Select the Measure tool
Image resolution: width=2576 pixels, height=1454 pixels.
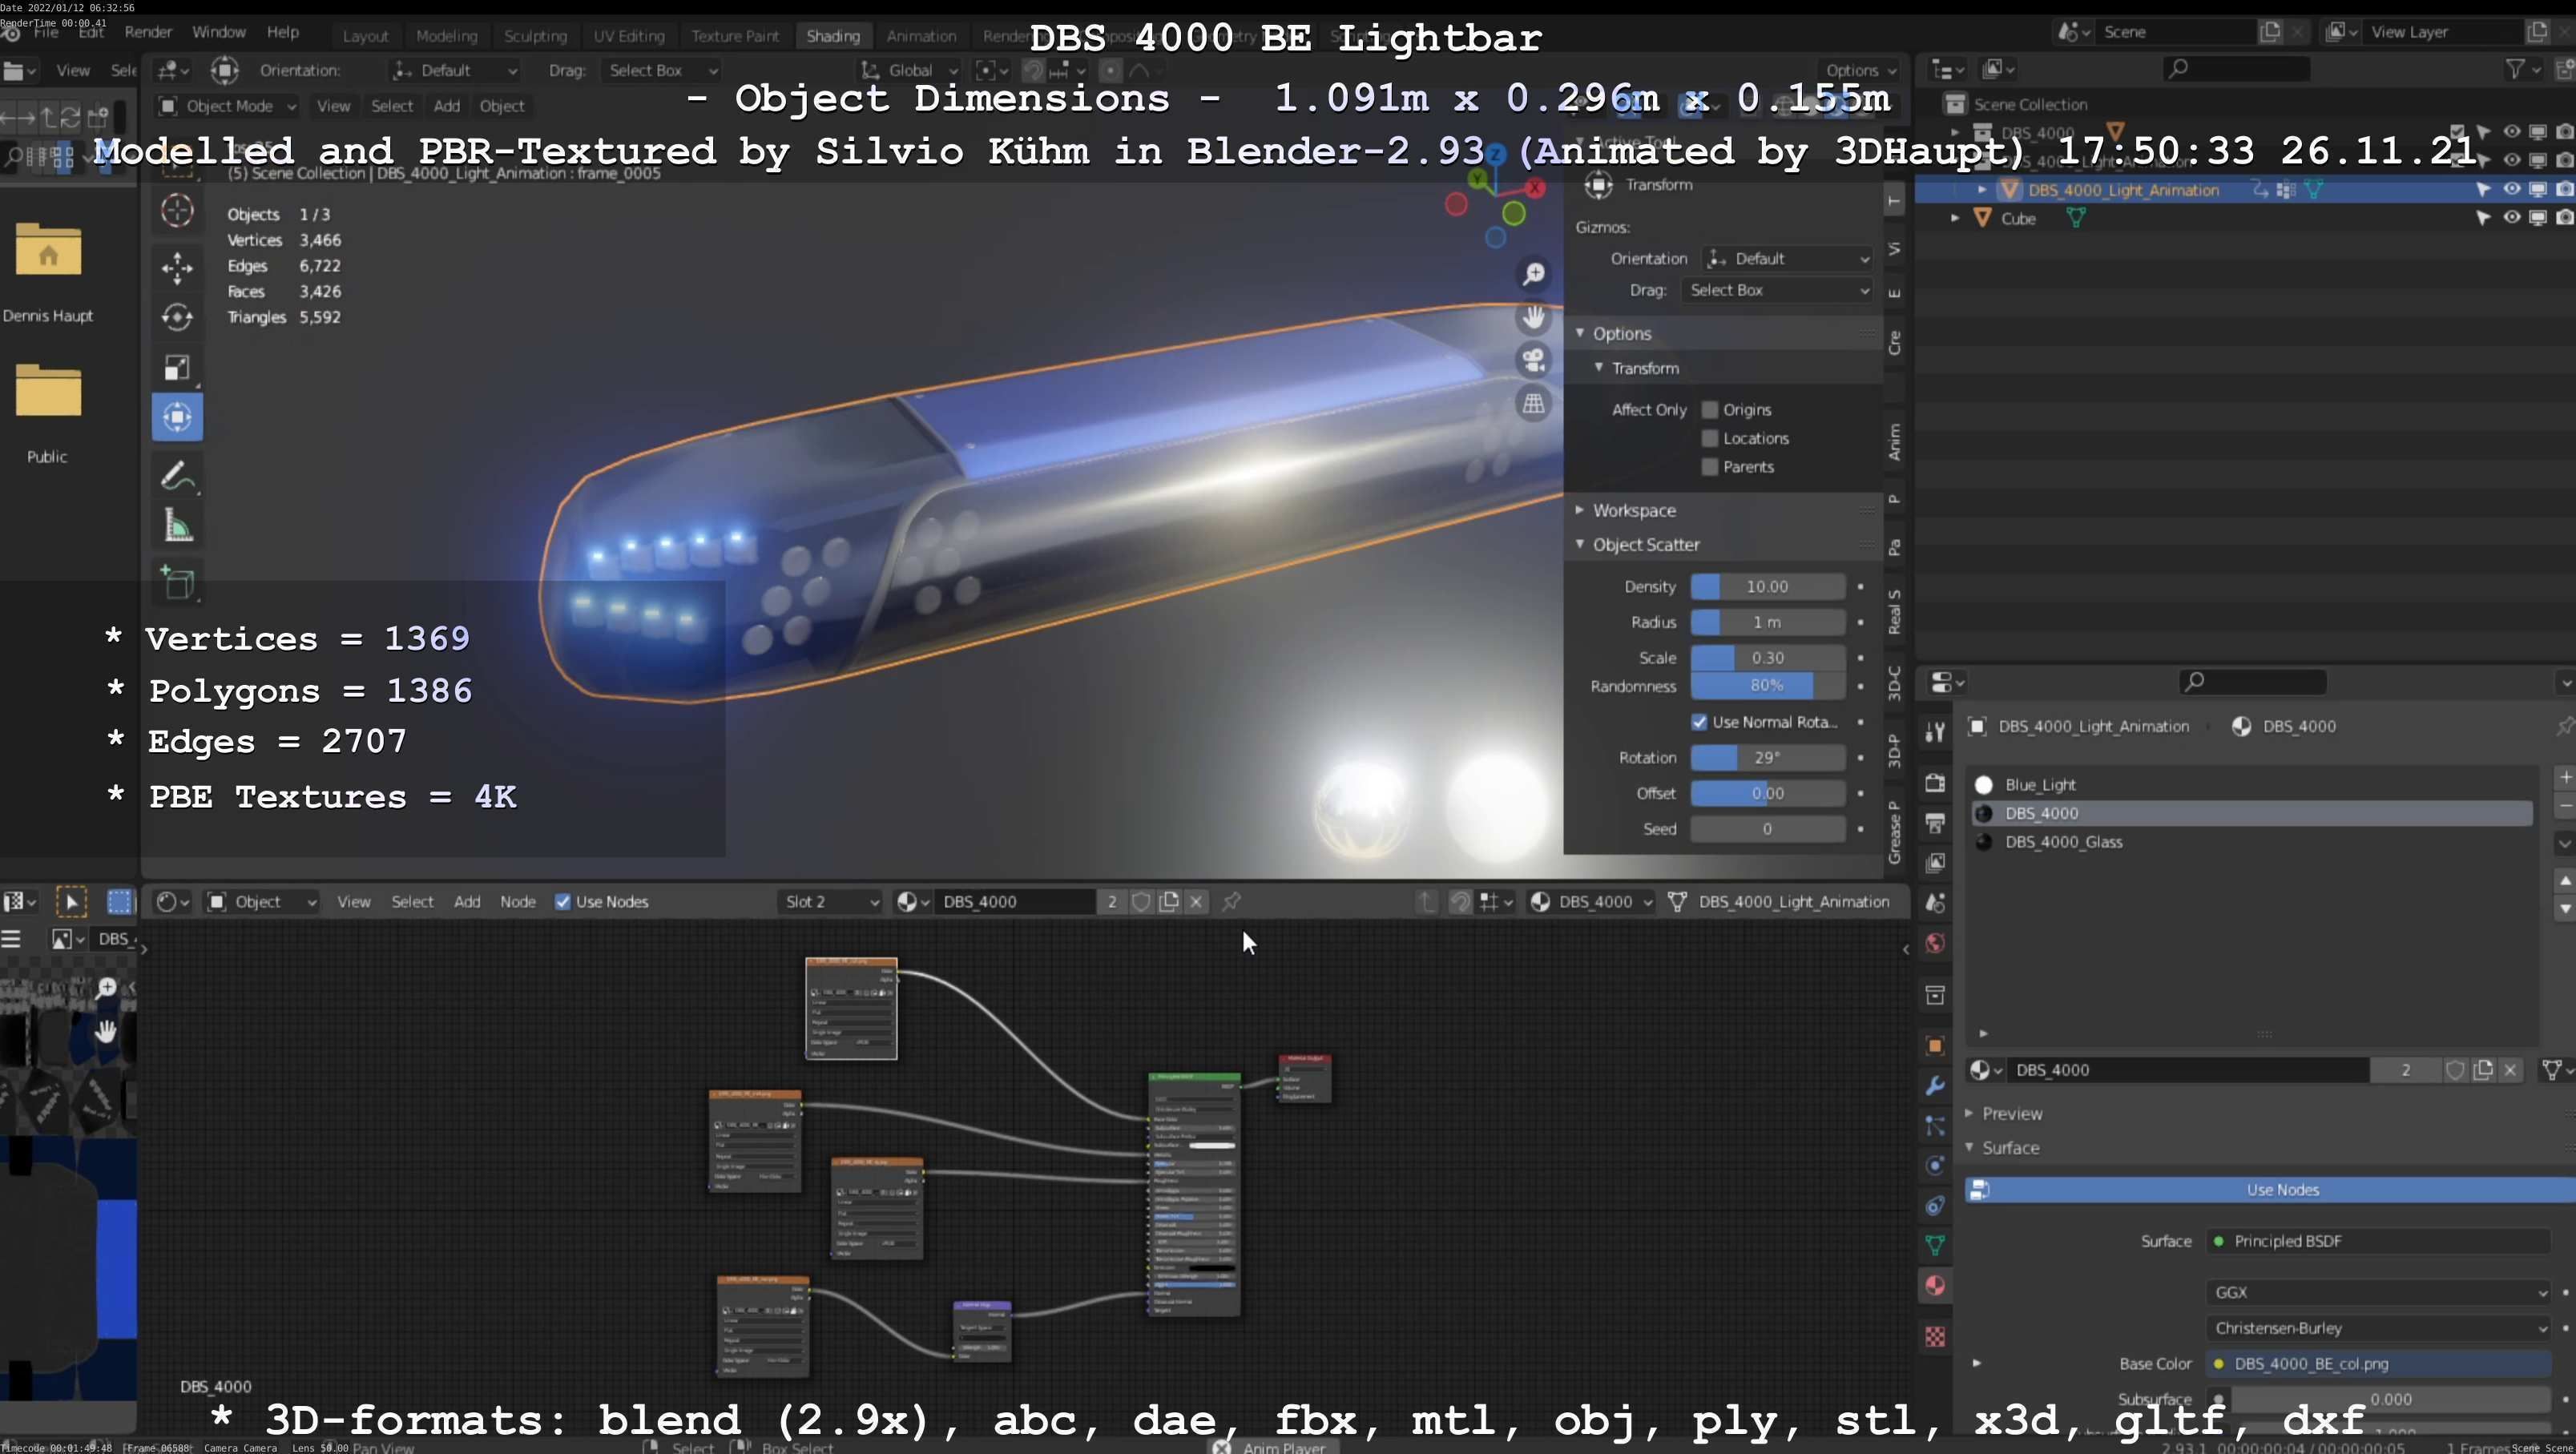point(177,526)
